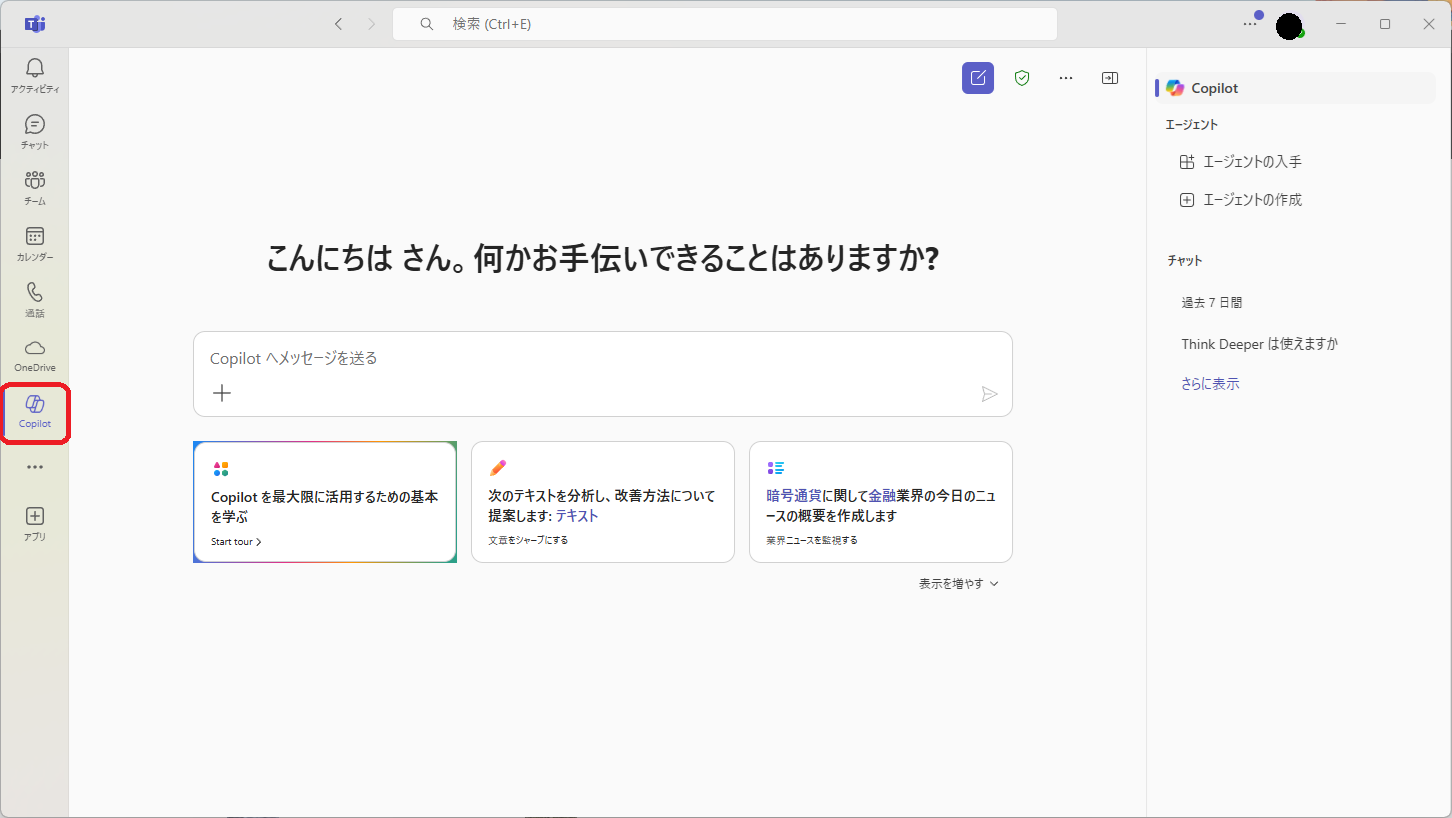Open Copilot chat more options ellipsis
The height and width of the screenshot is (818, 1452).
[1066, 78]
